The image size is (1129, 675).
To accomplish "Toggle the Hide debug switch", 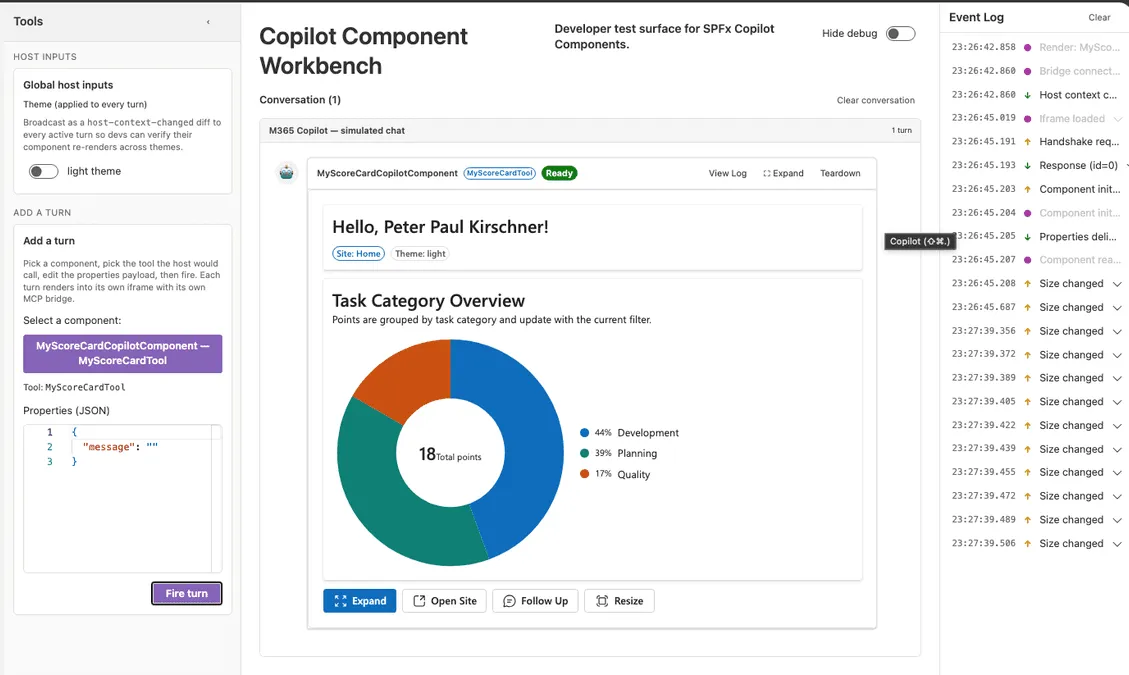I will point(900,34).
